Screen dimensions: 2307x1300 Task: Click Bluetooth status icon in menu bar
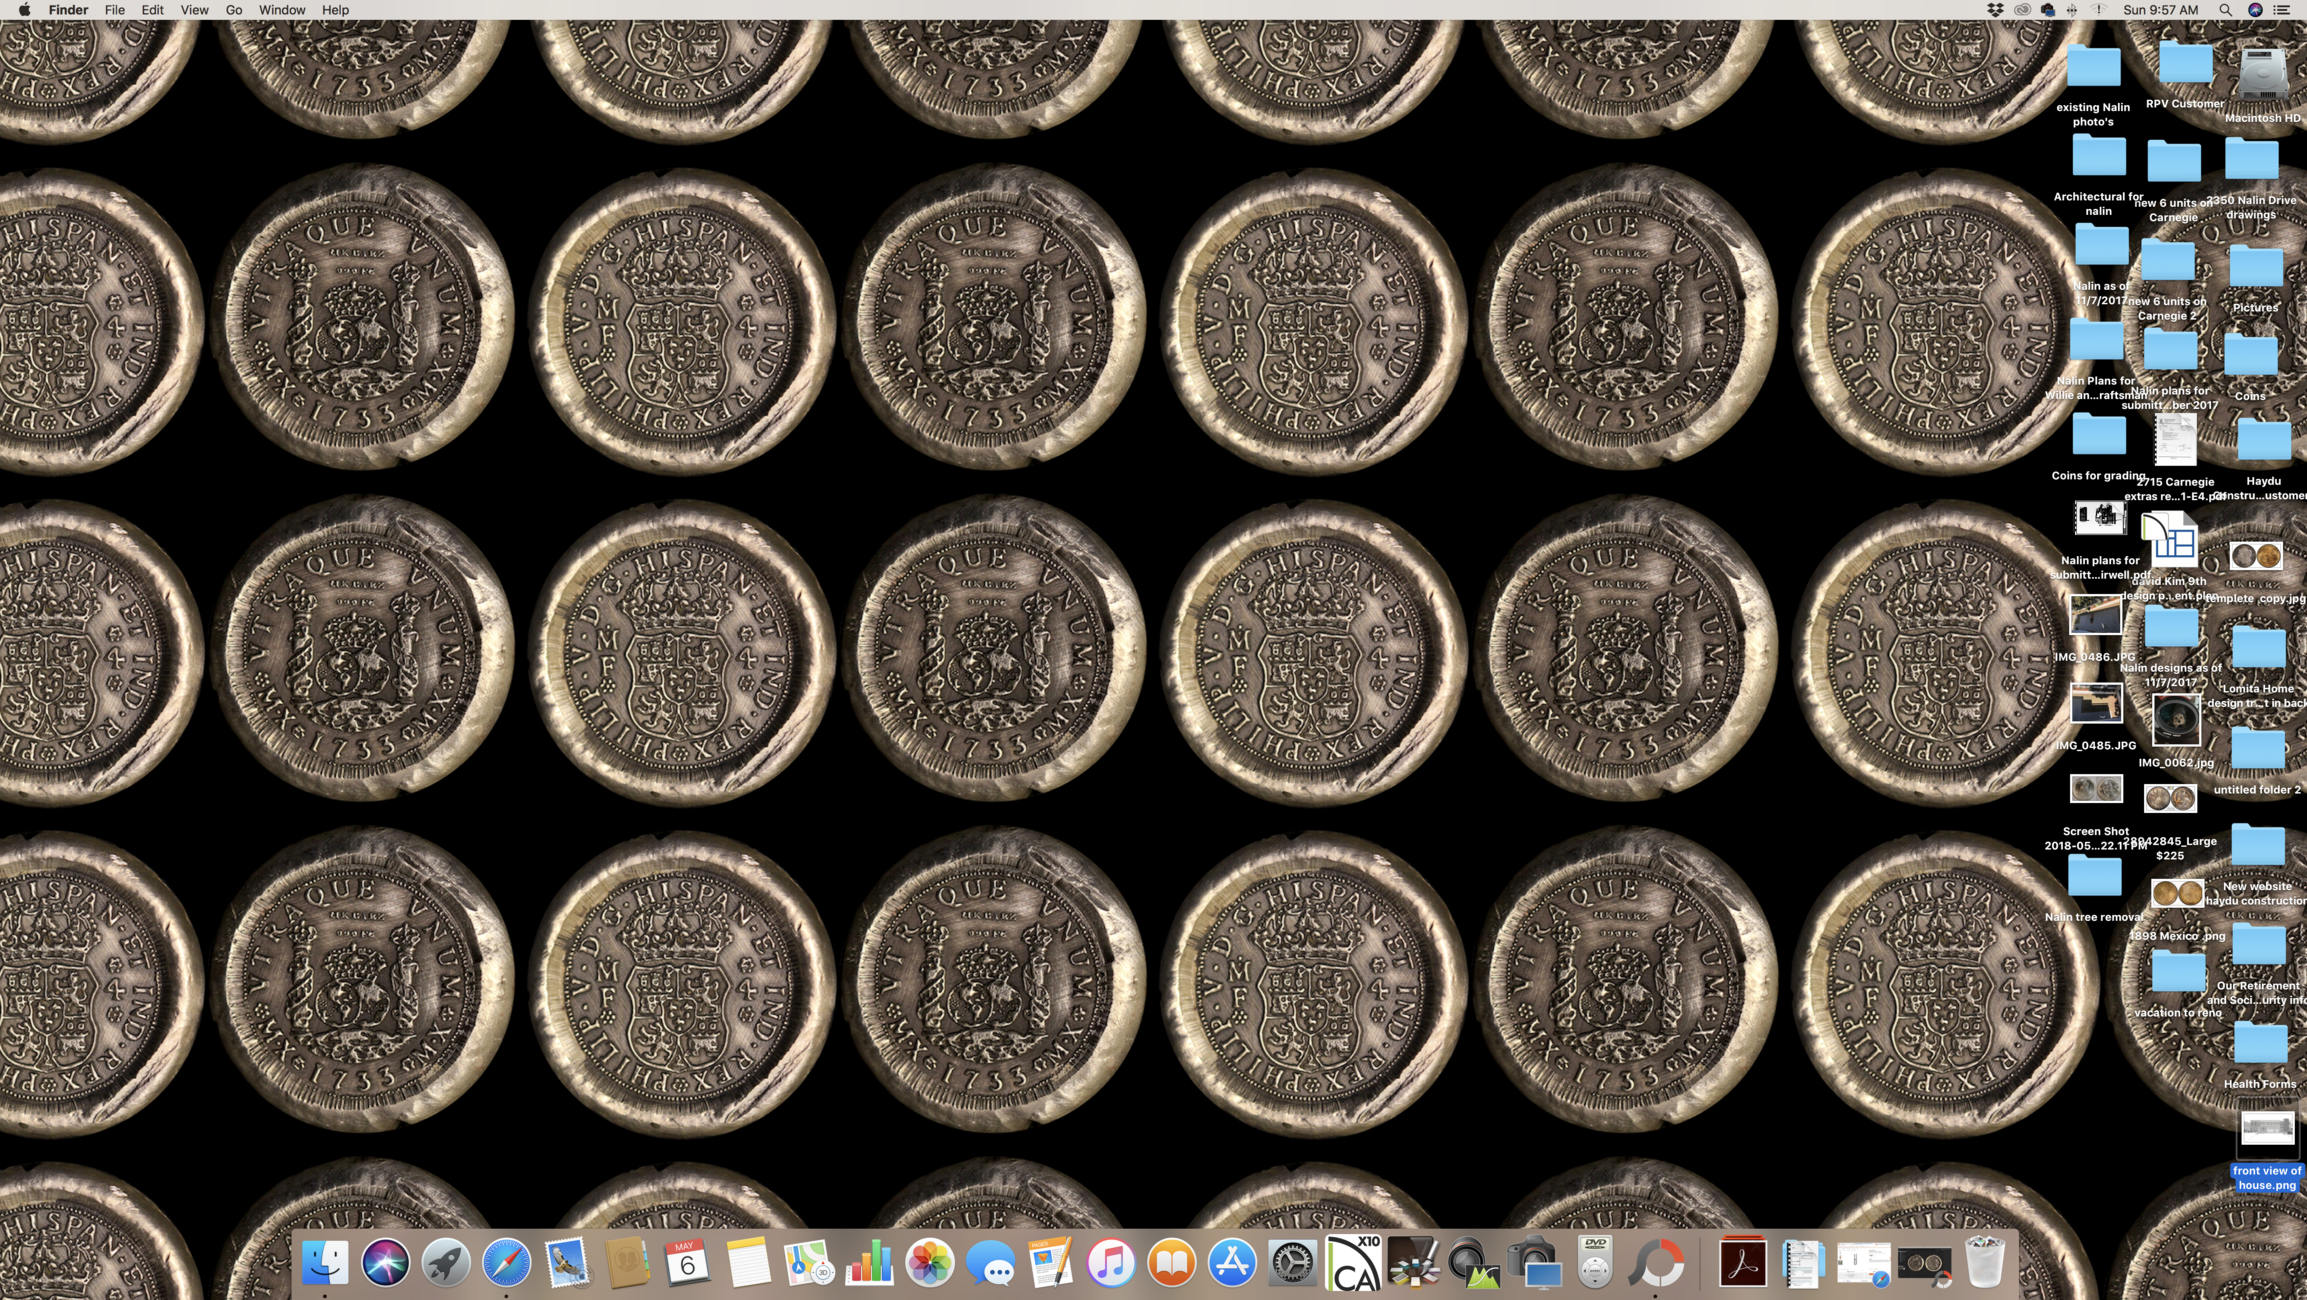pos(2072,10)
